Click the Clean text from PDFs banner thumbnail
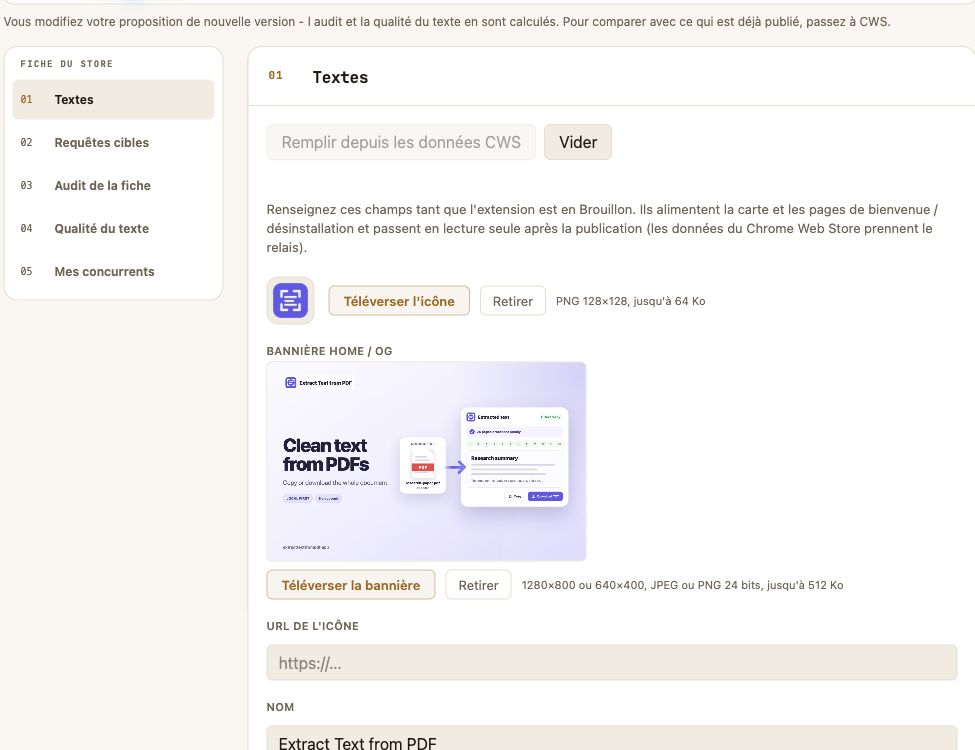Screen dimensions: 975x750 pyautogui.click(x=426, y=461)
